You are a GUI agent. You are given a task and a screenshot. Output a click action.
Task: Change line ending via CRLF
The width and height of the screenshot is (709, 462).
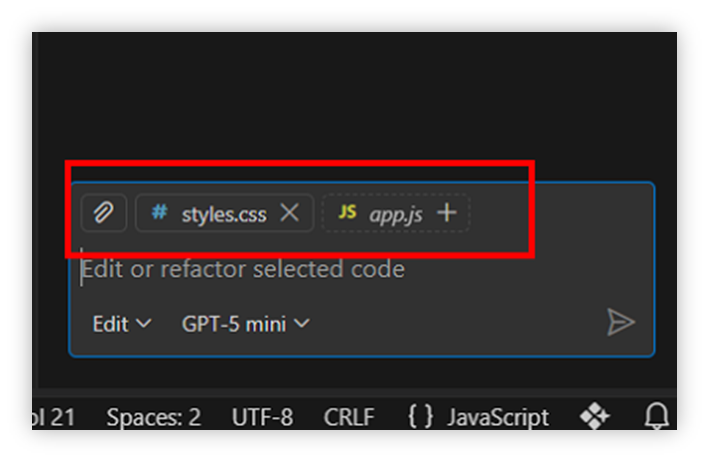coord(350,417)
